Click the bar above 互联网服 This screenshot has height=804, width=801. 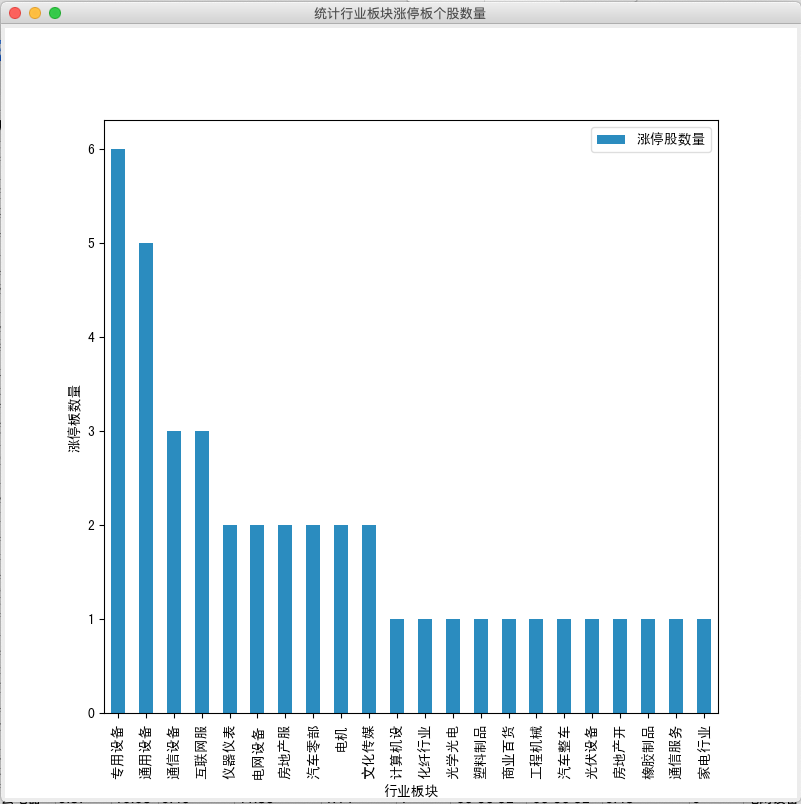pos(202,572)
